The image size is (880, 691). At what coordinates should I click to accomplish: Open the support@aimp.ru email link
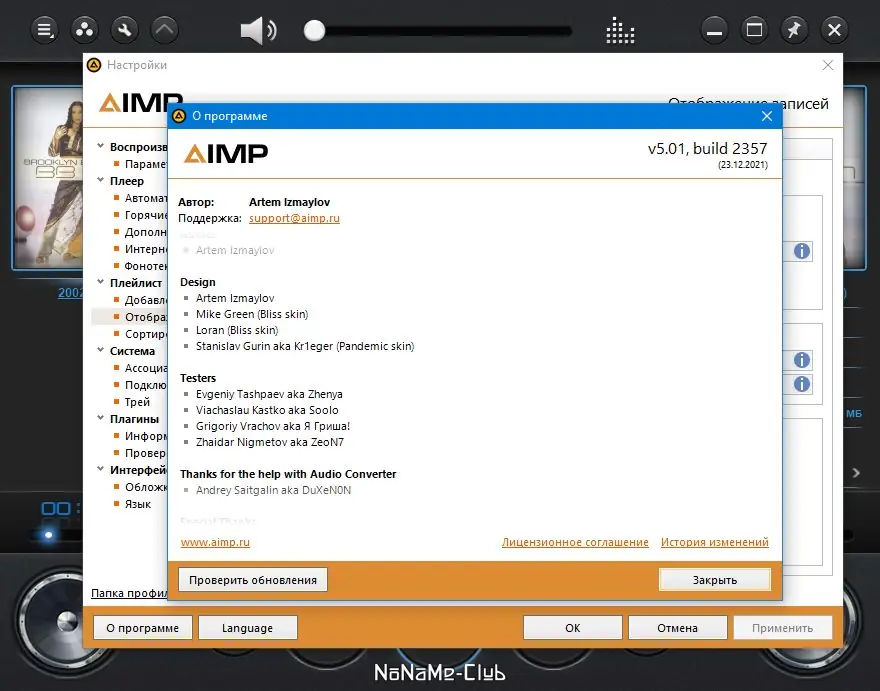point(294,218)
